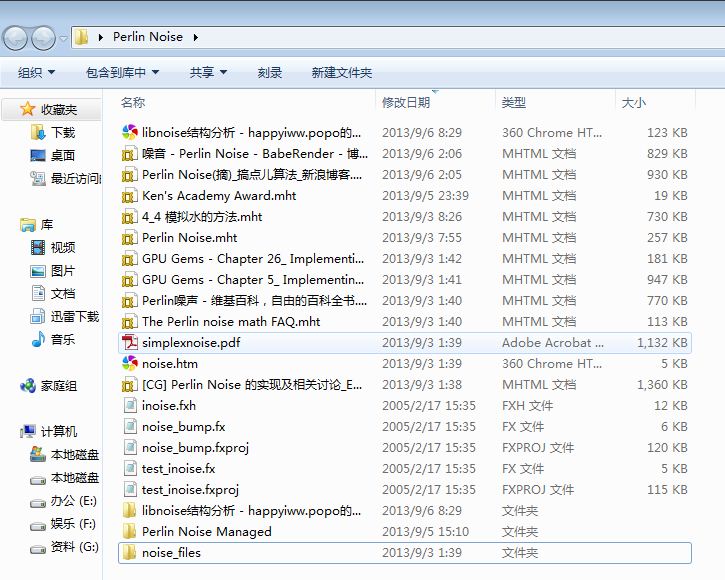Sort by the 修改日期 column header
The width and height of the screenshot is (725, 580).
[406, 102]
